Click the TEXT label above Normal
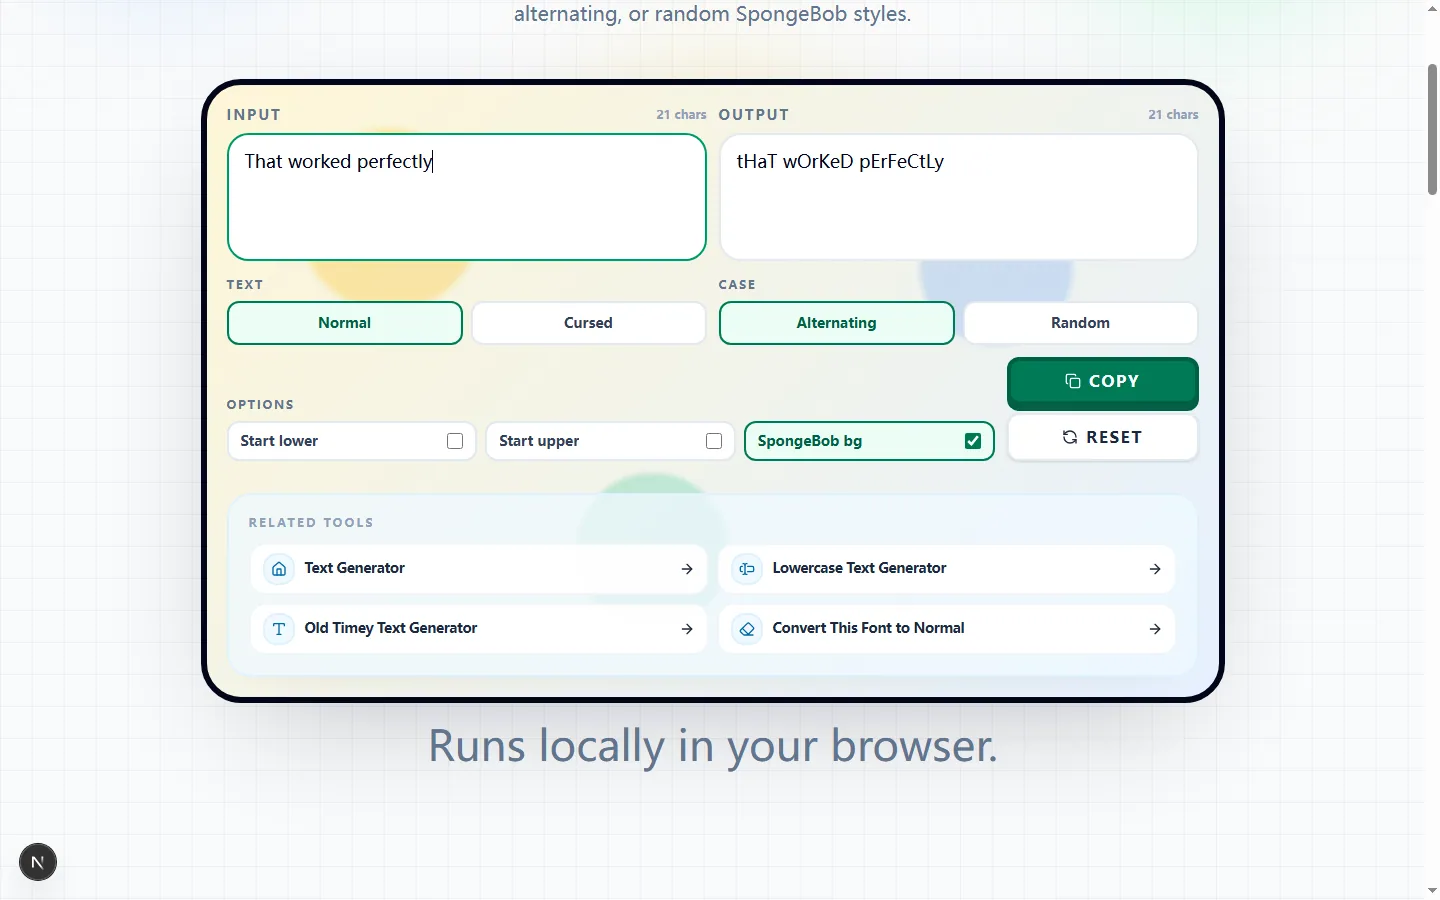Viewport: 1440px width, 900px height. pos(245,285)
